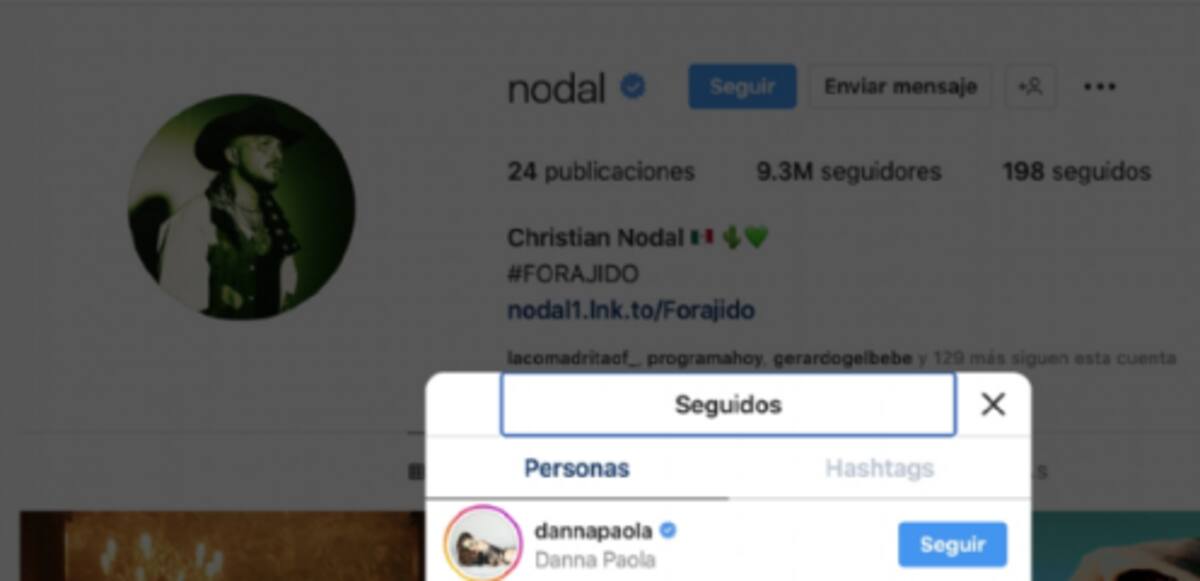This screenshot has height=581, width=1200.
Task: Switch to the Personas tab
Action: pyautogui.click(x=577, y=468)
